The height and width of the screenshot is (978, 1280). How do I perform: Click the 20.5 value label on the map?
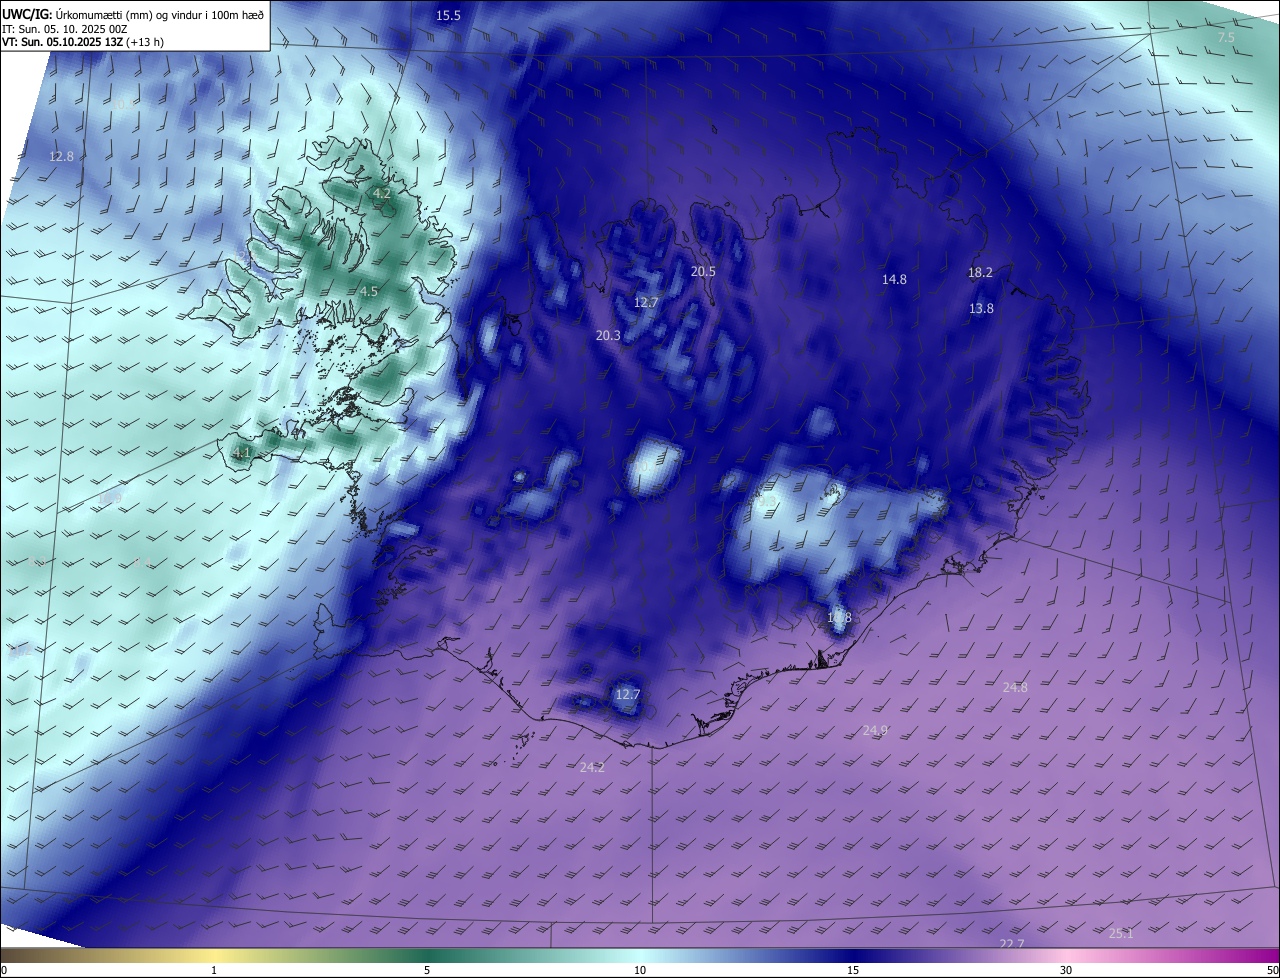(704, 272)
